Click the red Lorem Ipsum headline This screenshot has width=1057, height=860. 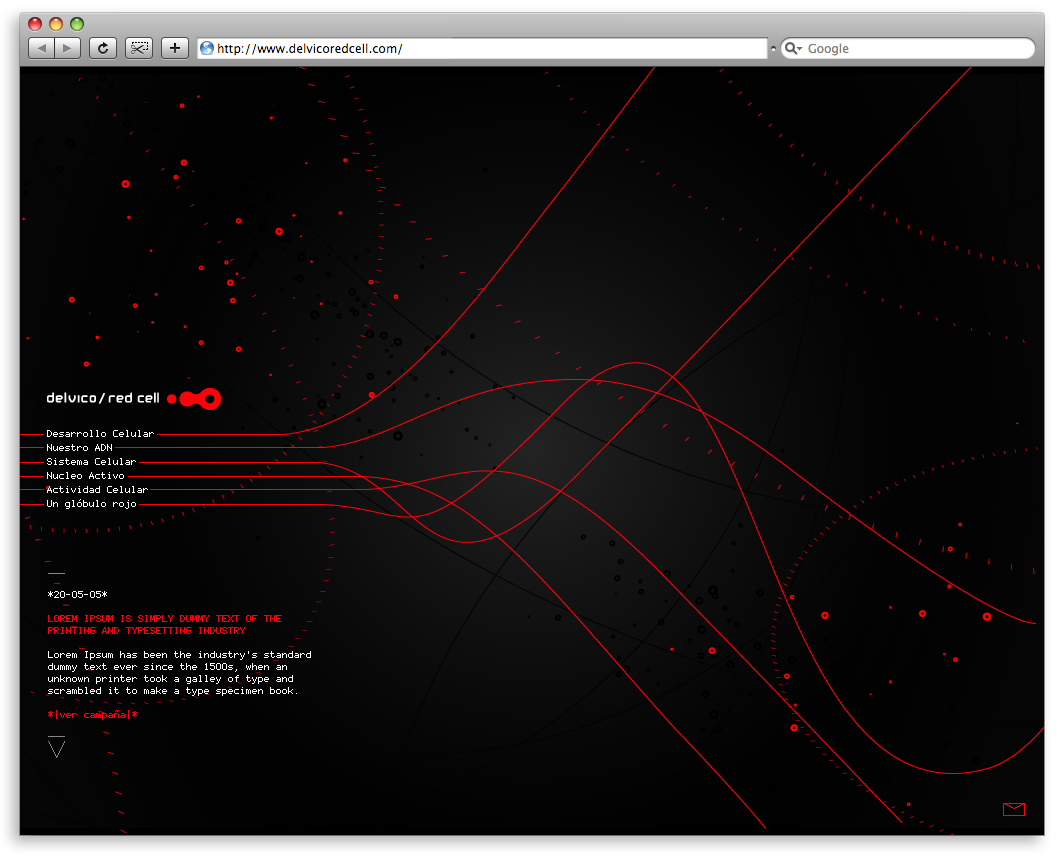click(x=164, y=625)
